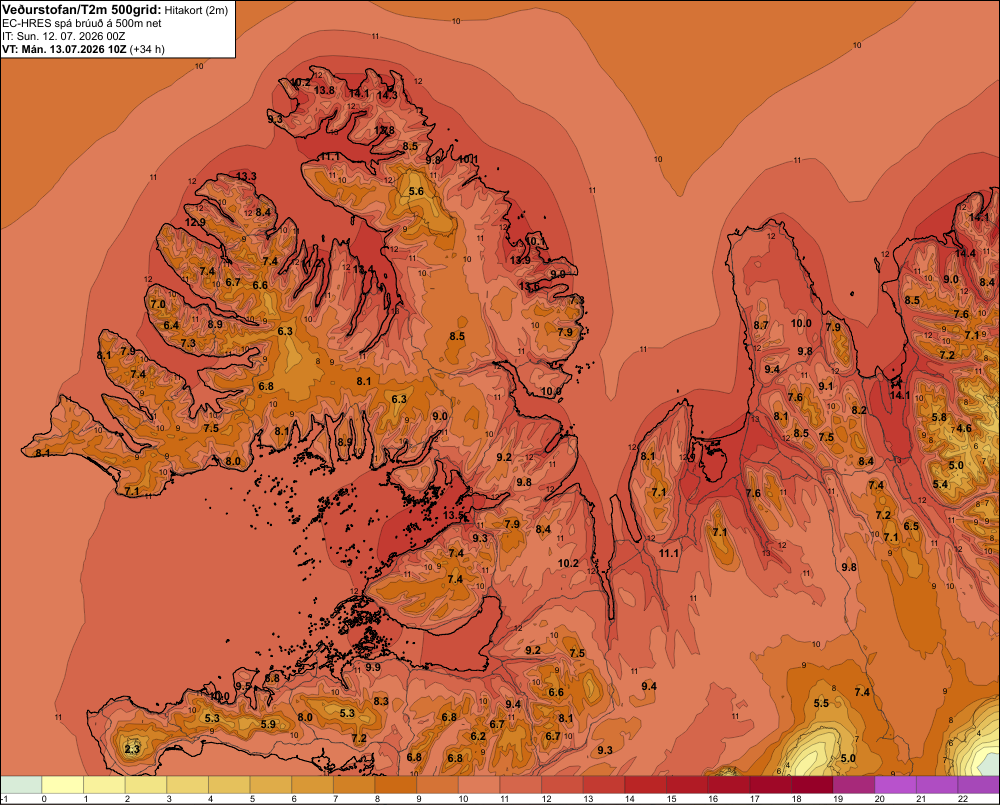This screenshot has width=1000, height=805.
Task: Click the "(+34 h)" forecast offset text
Action: [x=147, y=50]
